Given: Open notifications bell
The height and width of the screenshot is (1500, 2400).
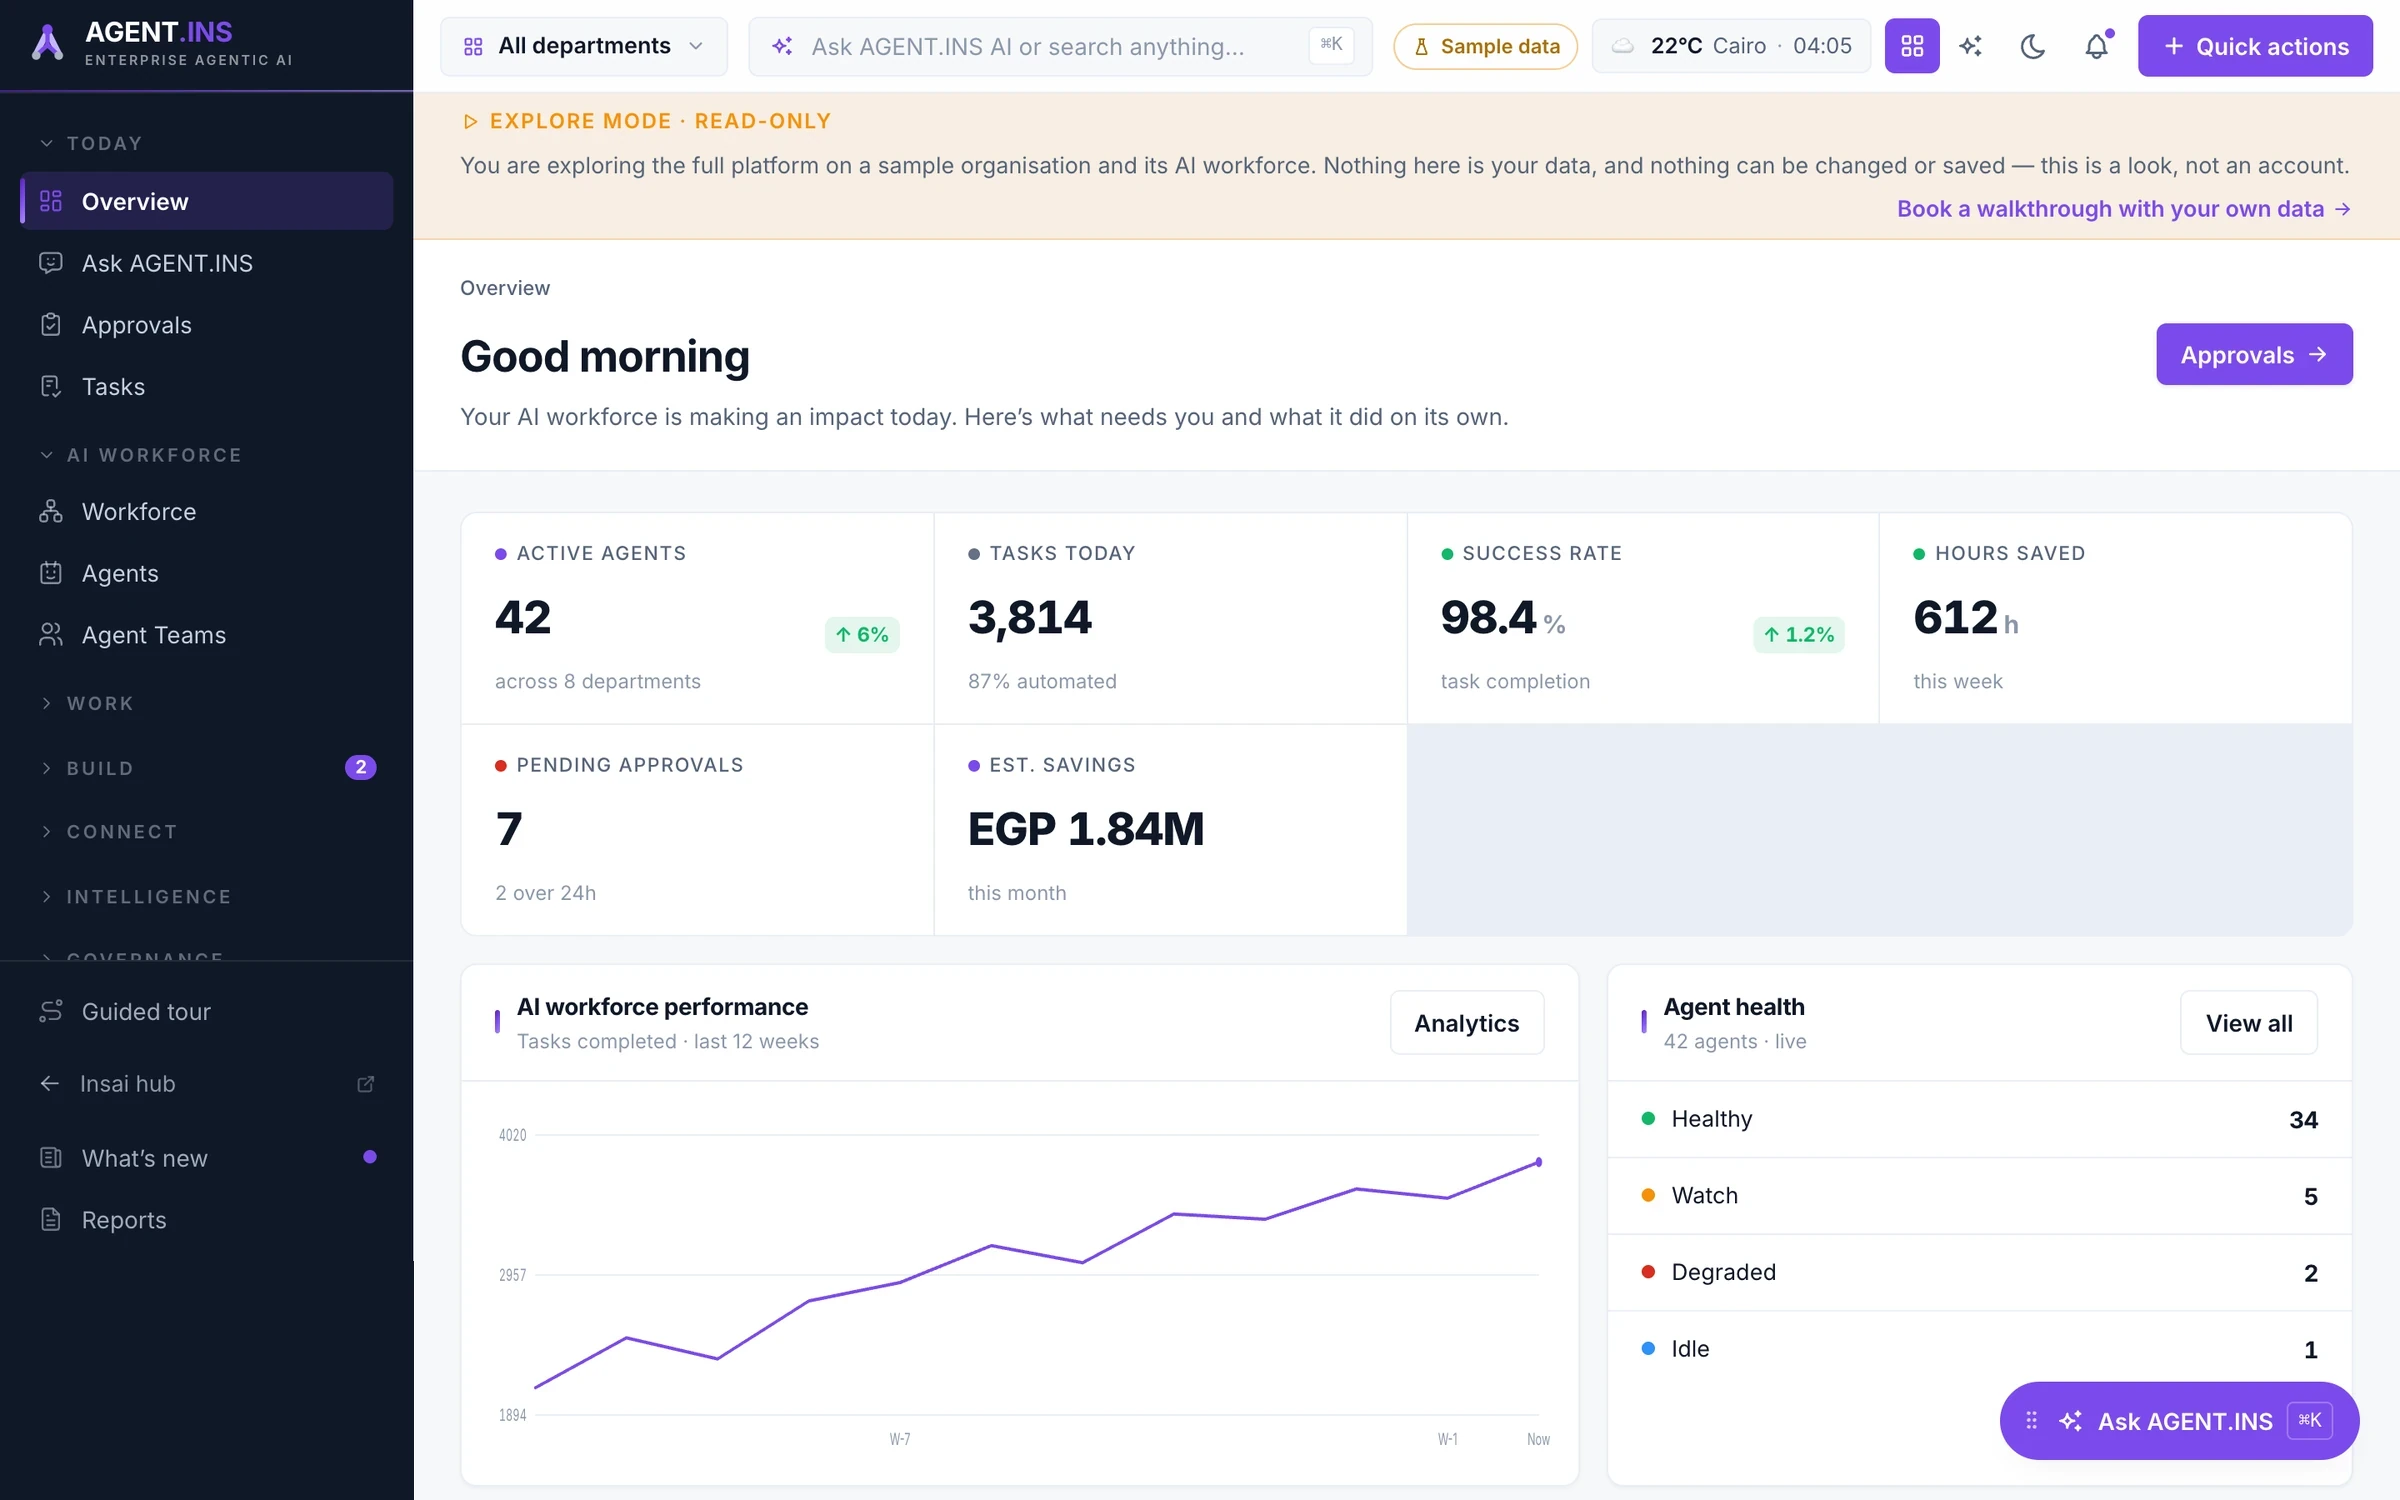Looking at the screenshot, I should 2096,46.
